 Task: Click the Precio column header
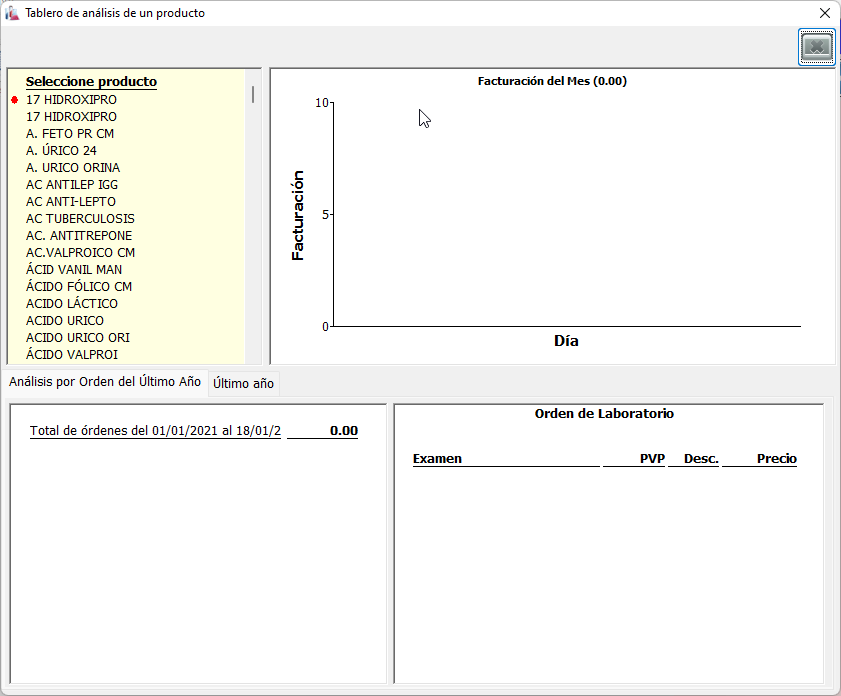point(776,459)
